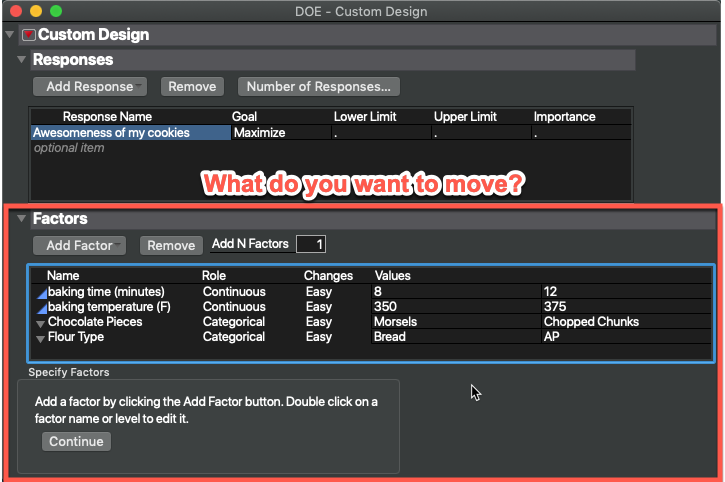Open the Custom Design red triangle menu
This screenshot has height=482, width=725.
(29, 35)
